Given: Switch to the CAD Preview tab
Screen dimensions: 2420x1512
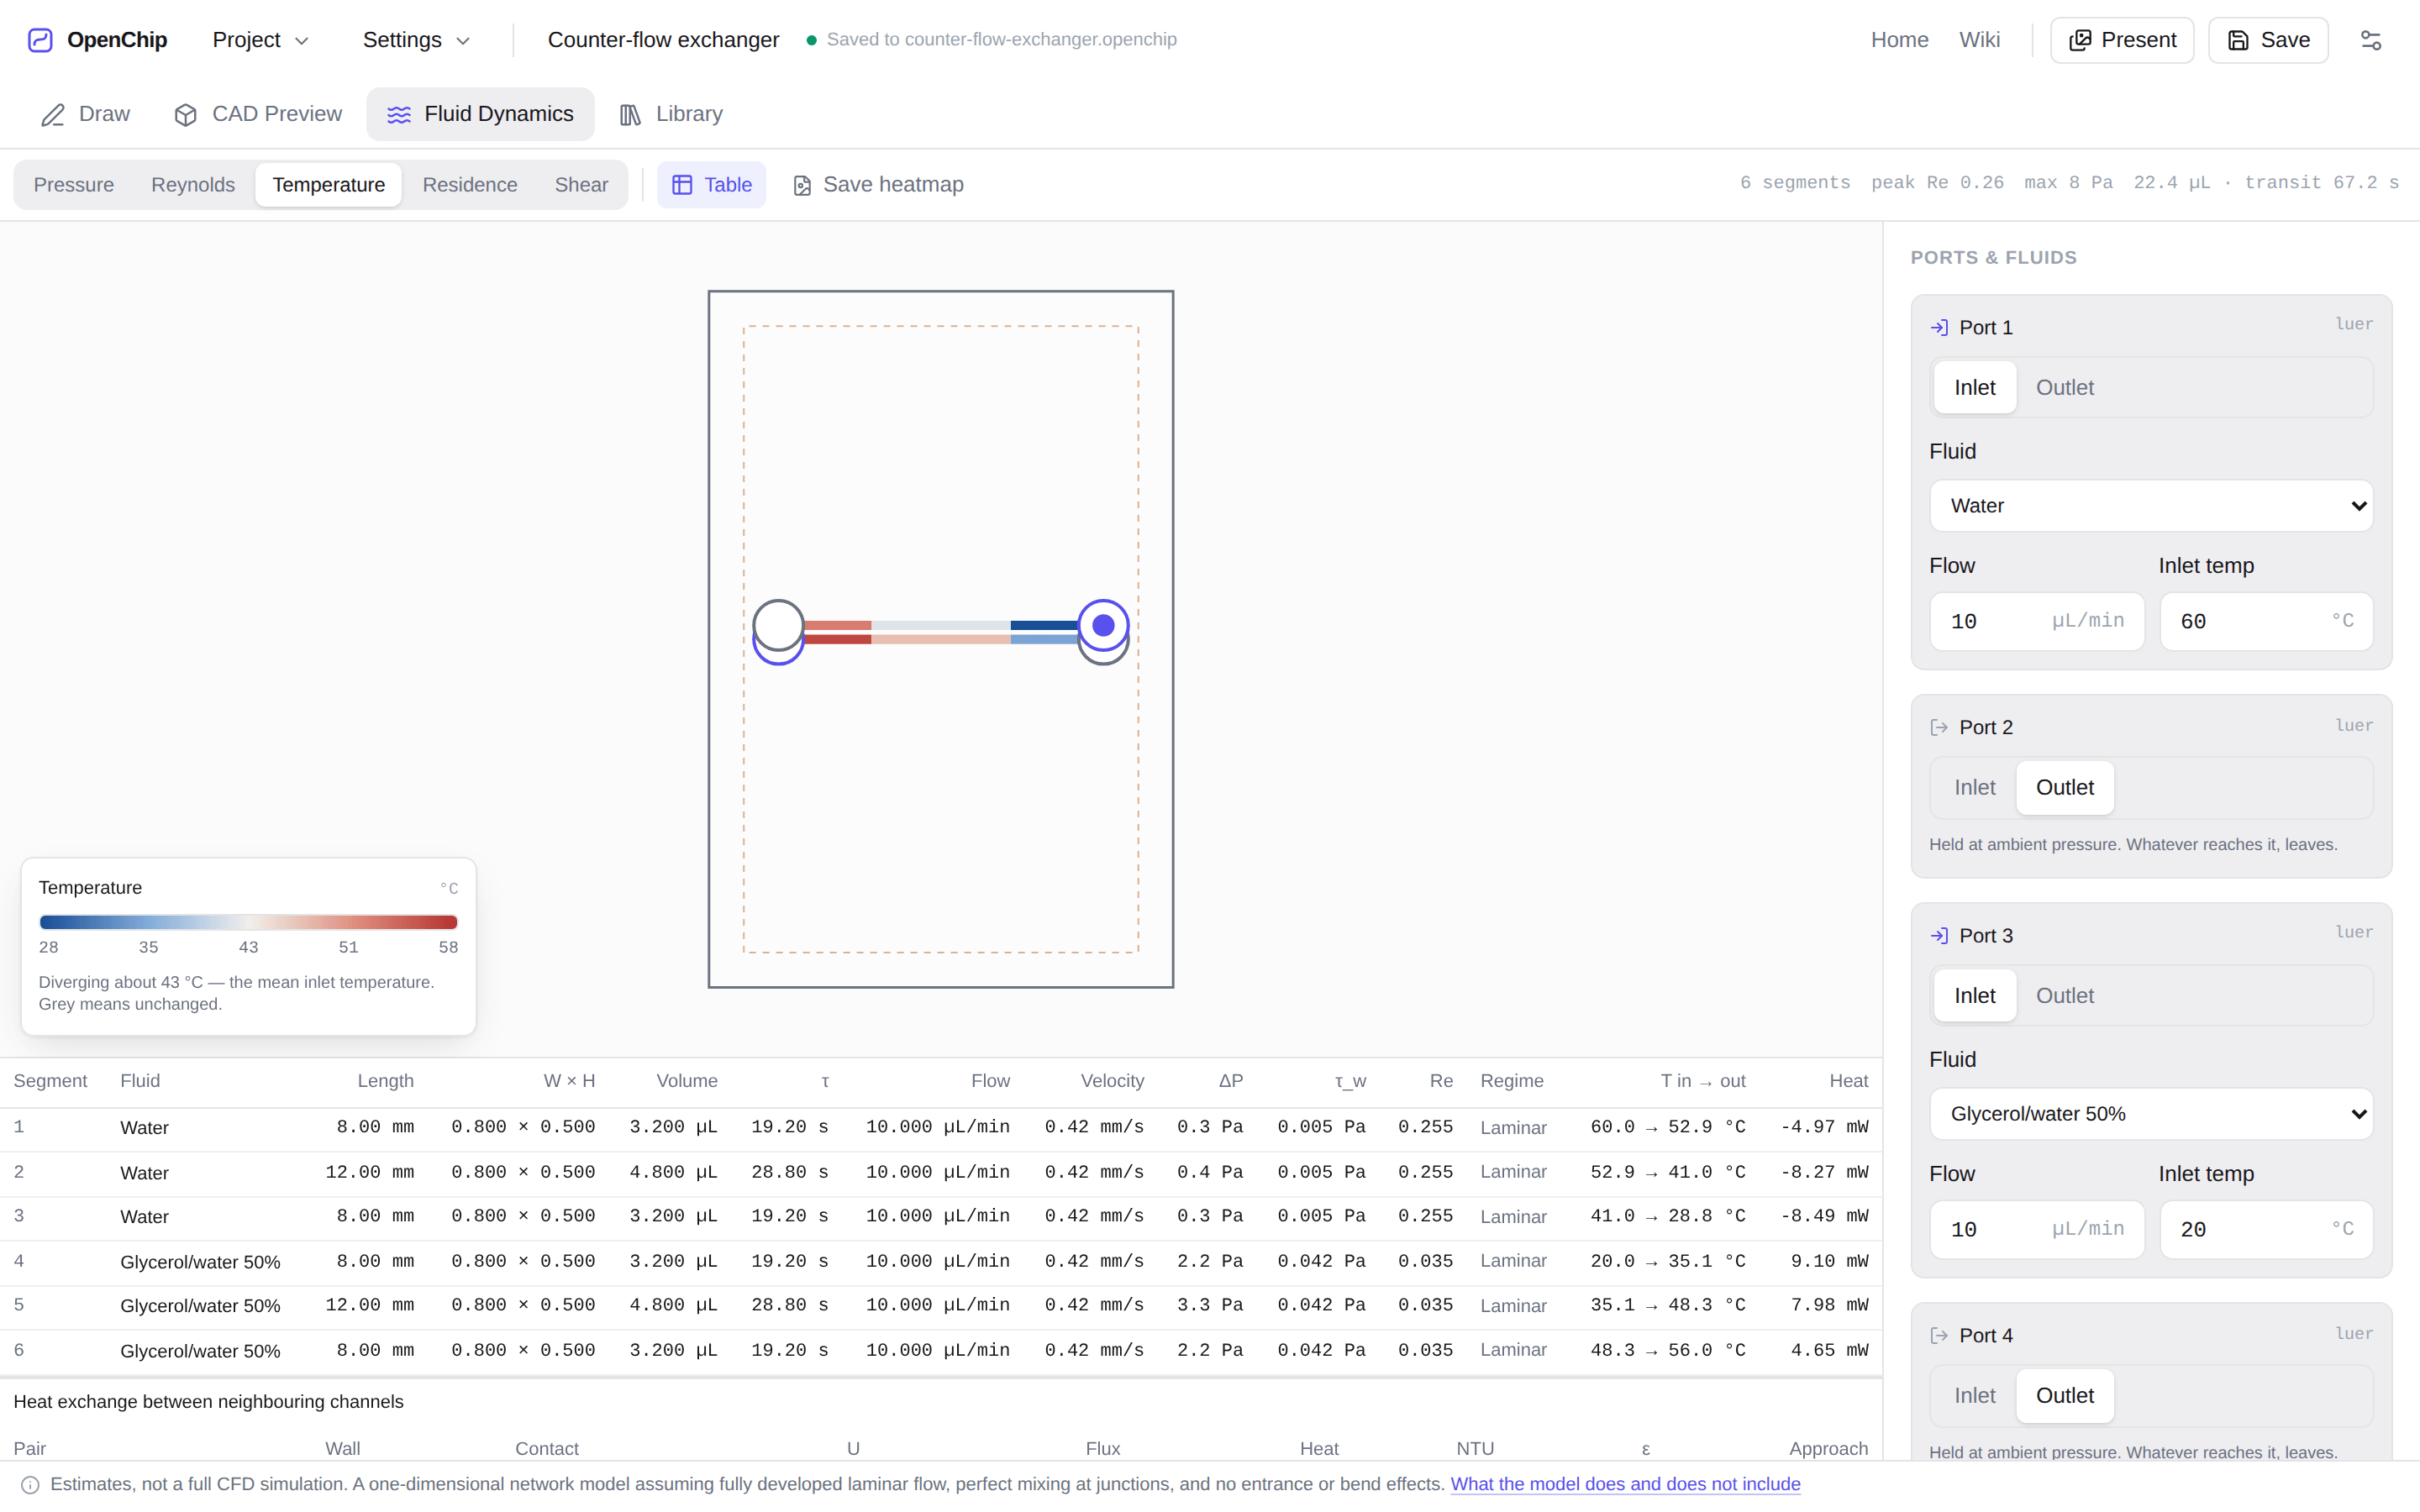Looking at the screenshot, I should 257,114.
